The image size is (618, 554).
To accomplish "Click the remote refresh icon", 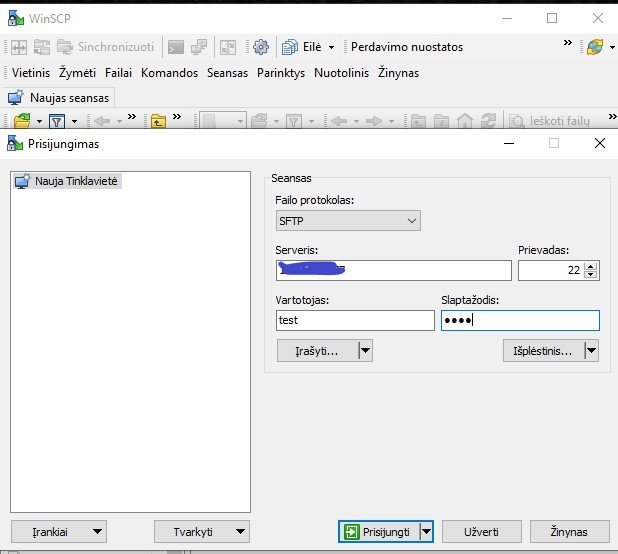I will pyautogui.click(x=488, y=121).
